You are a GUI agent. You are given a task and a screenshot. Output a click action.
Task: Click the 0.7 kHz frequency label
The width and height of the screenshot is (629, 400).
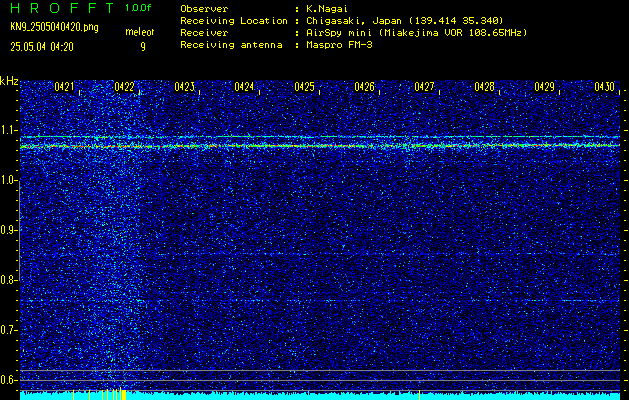pyautogui.click(x=8, y=330)
